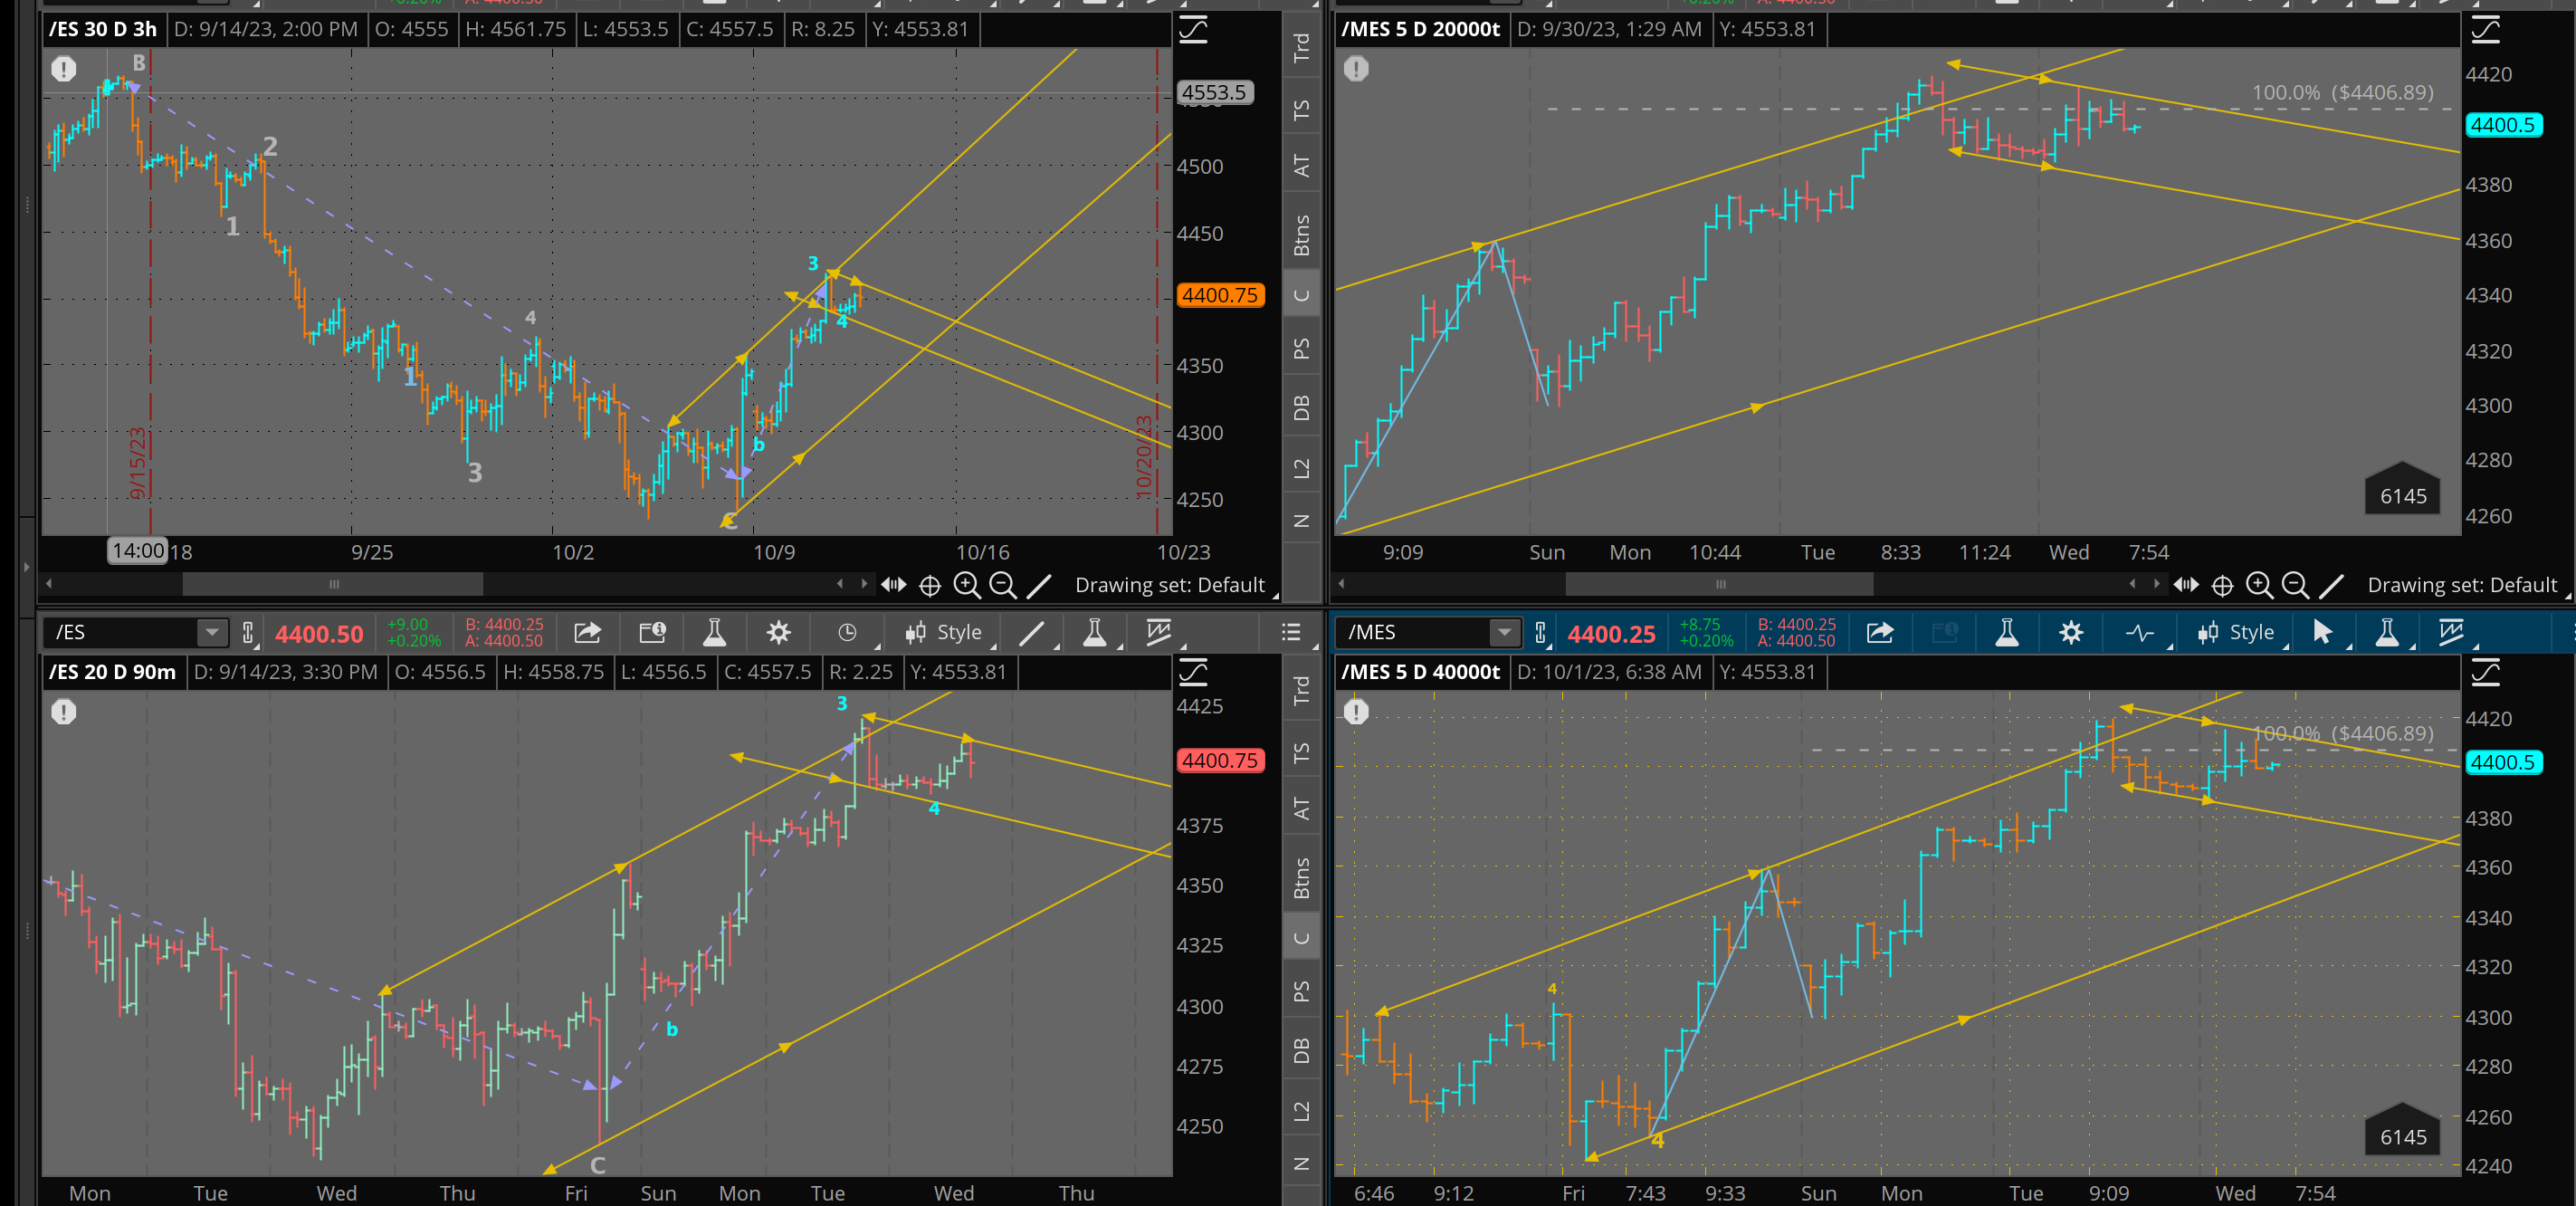The image size is (2576, 1206).
Task: Open Edit Studies flask in /ES toolbar
Action: click(714, 632)
